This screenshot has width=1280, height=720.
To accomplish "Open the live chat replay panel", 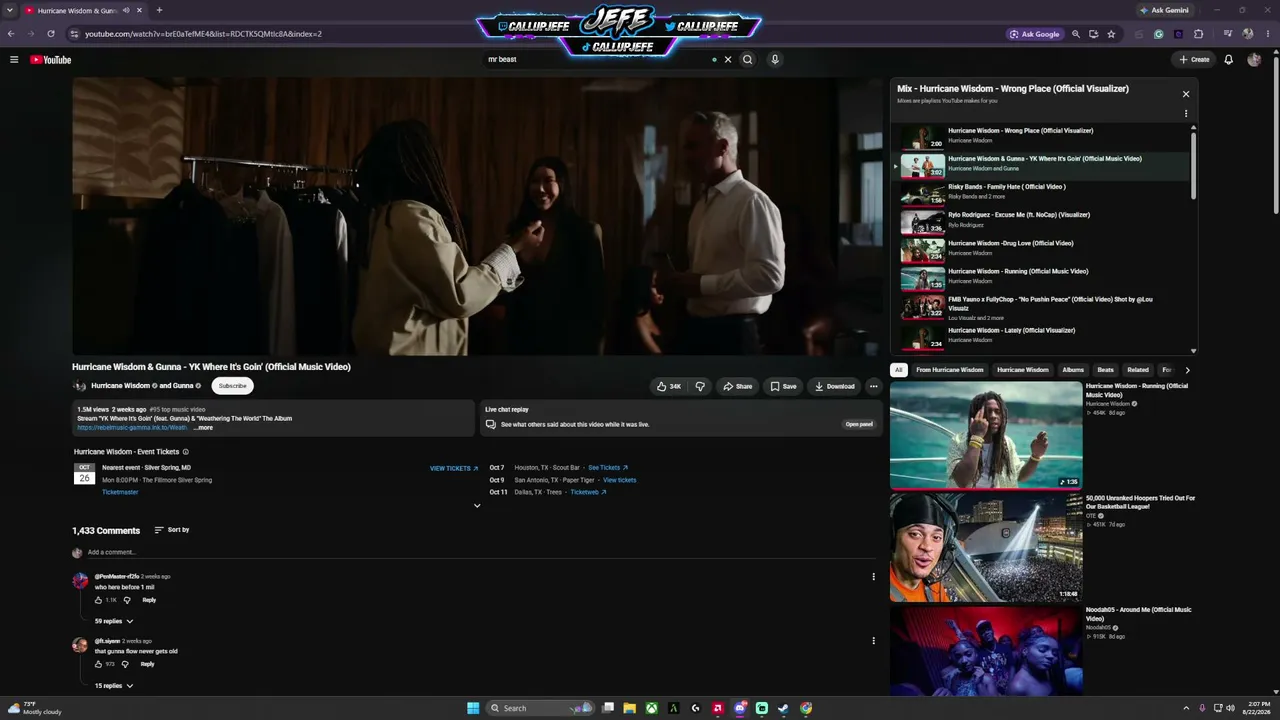I will coord(859,424).
